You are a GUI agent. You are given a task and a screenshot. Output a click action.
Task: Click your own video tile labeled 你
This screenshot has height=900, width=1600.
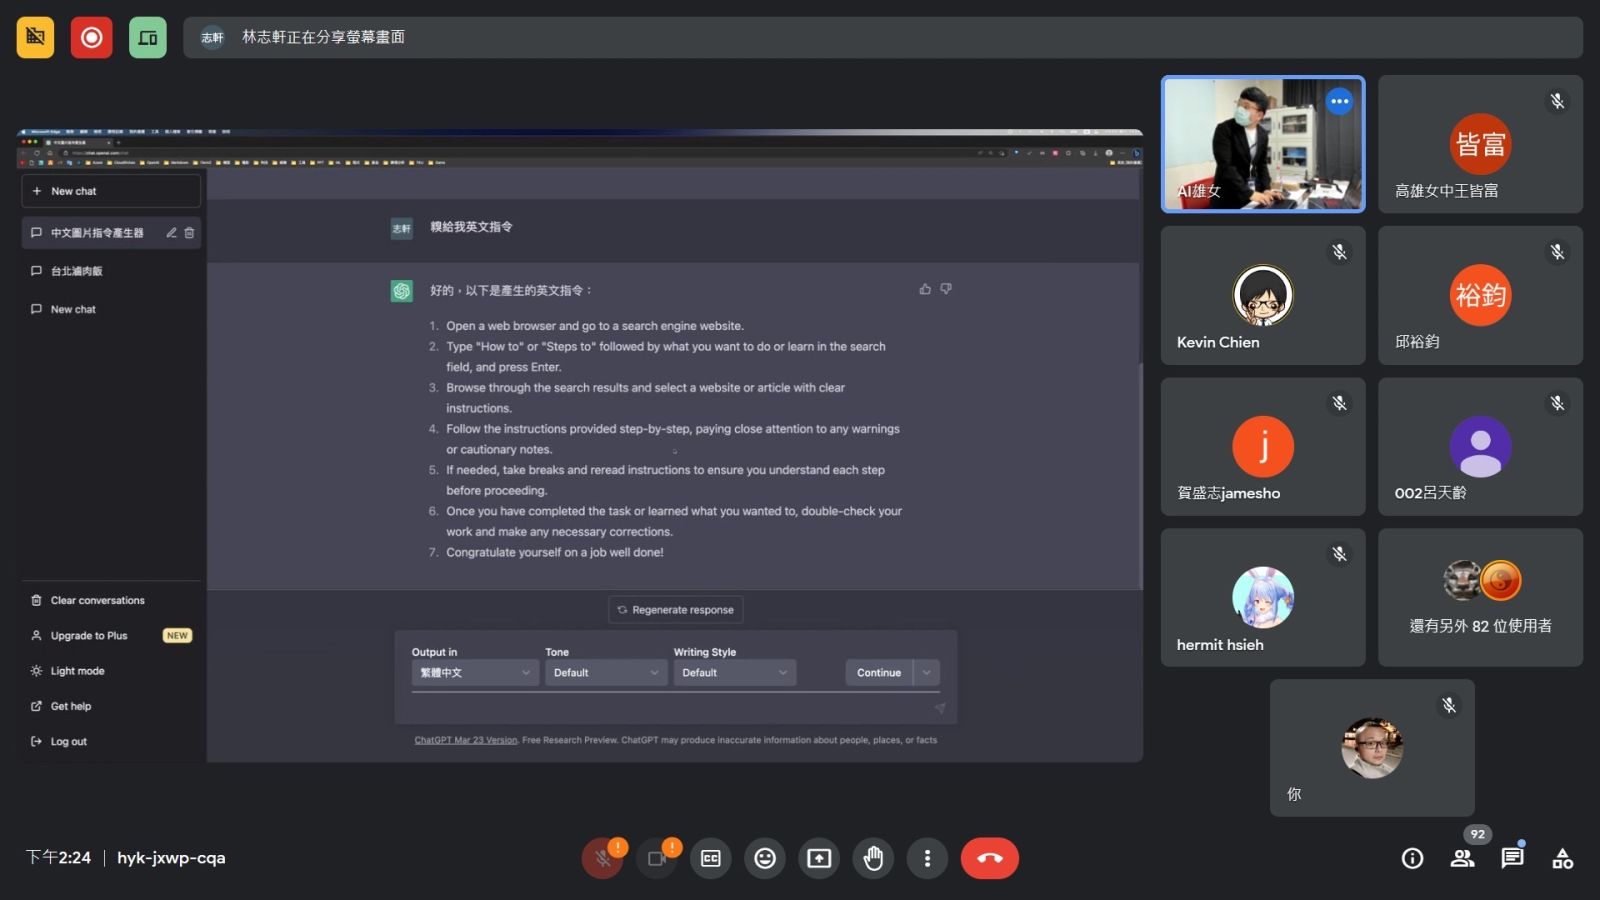1372,748
